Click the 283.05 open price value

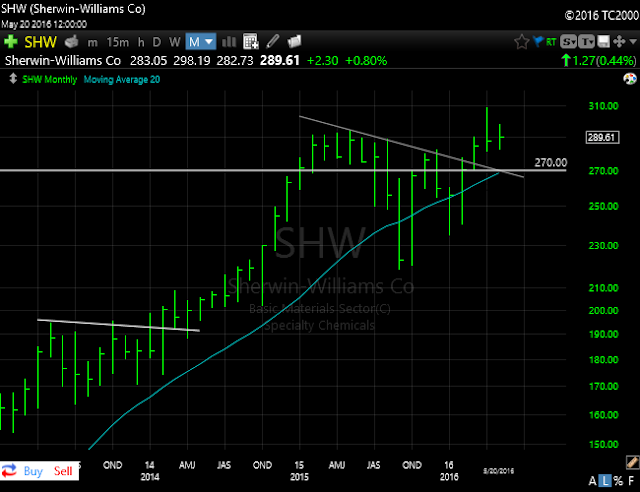tap(149, 61)
